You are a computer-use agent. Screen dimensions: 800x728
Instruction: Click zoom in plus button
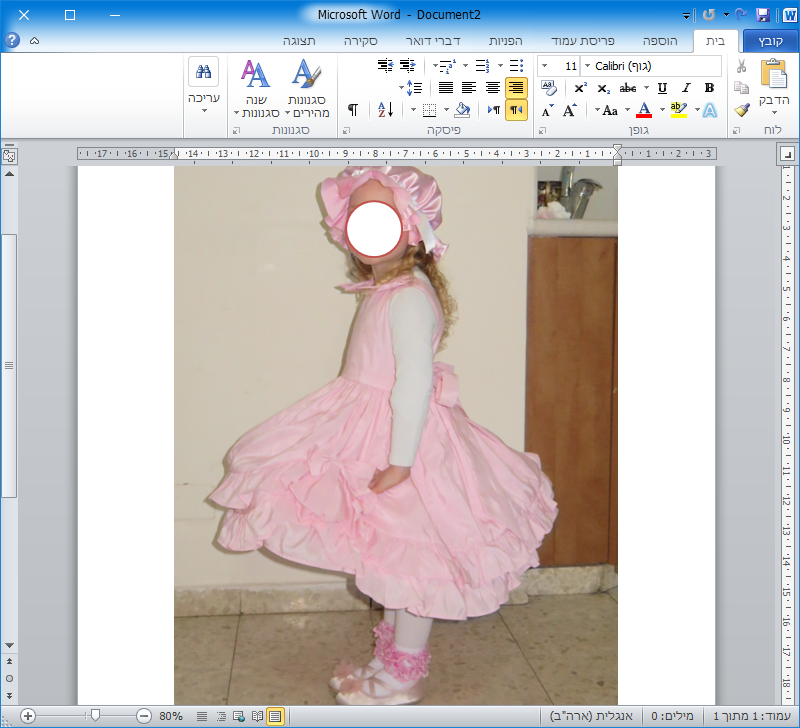(x=28, y=716)
